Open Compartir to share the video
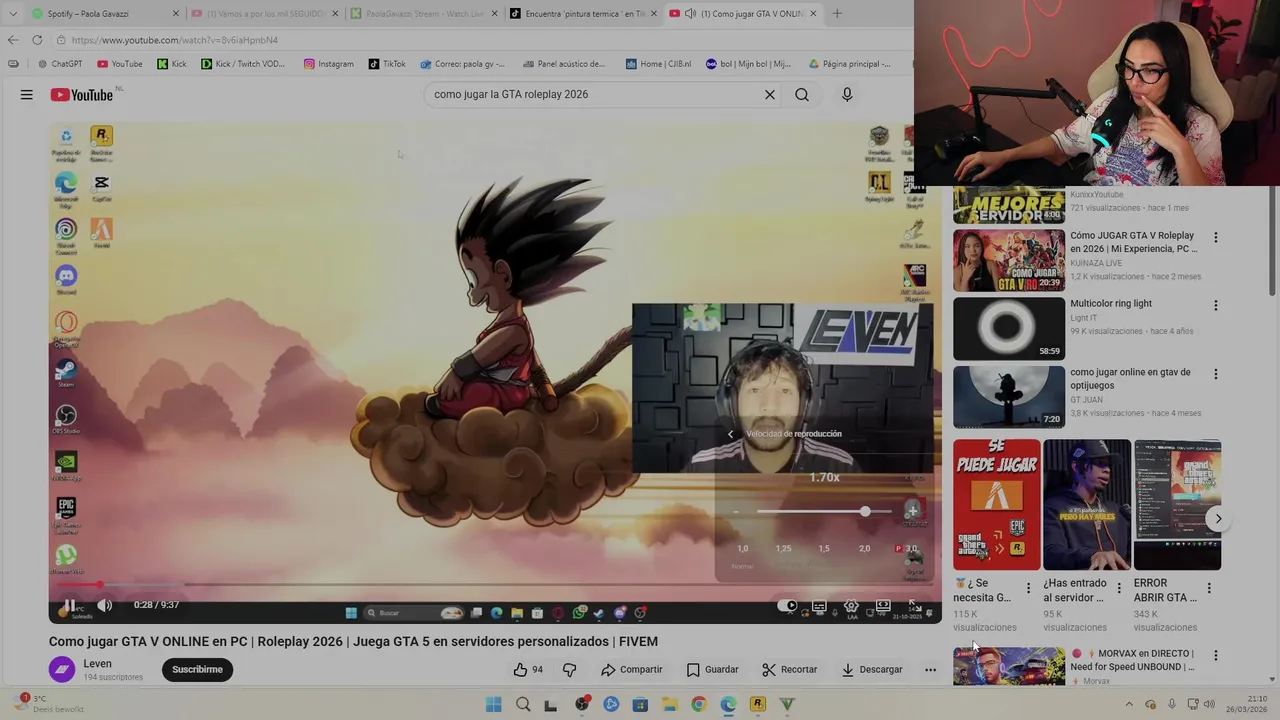This screenshot has height=720, width=1280. (x=632, y=670)
